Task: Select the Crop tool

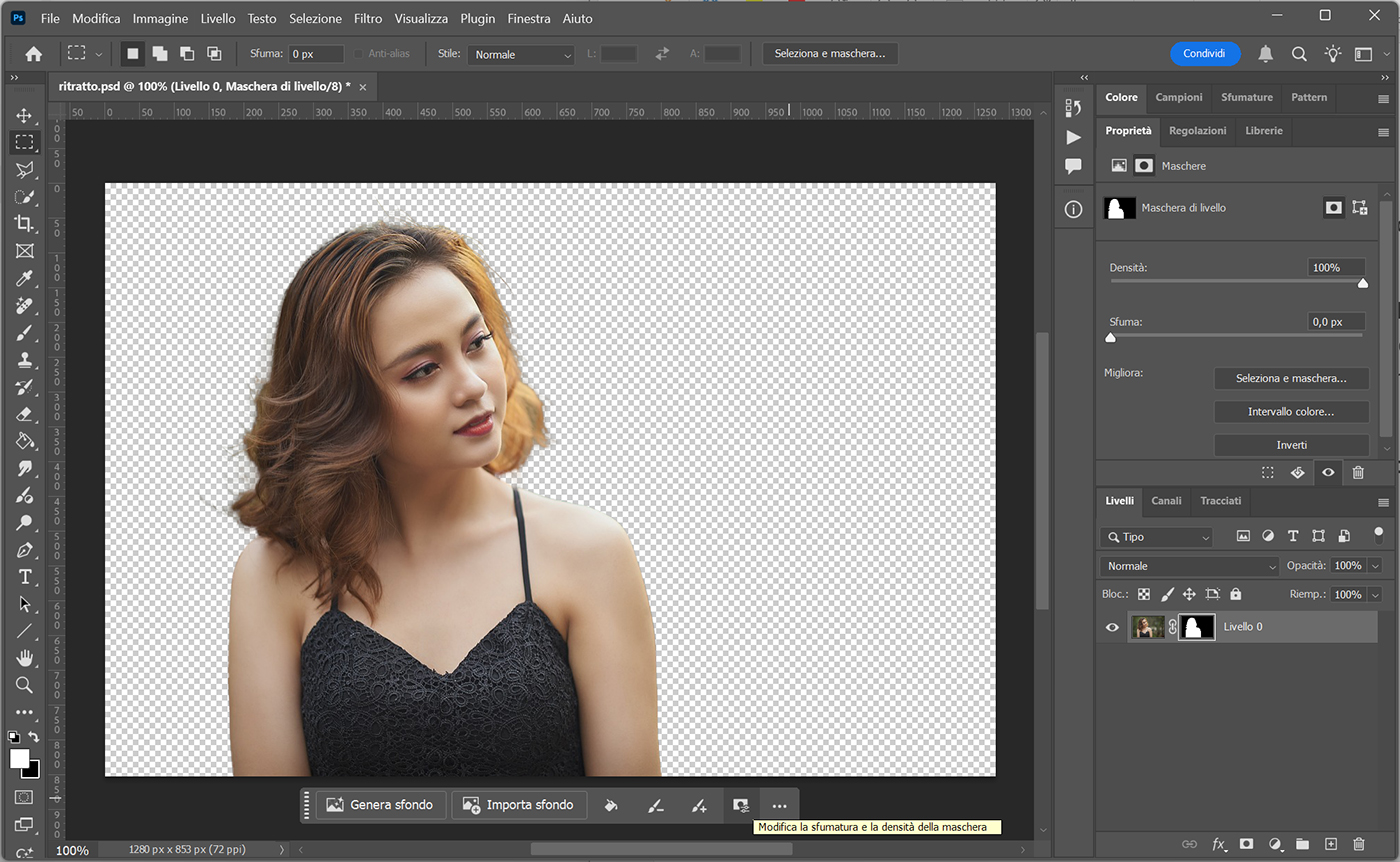Action: point(24,224)
